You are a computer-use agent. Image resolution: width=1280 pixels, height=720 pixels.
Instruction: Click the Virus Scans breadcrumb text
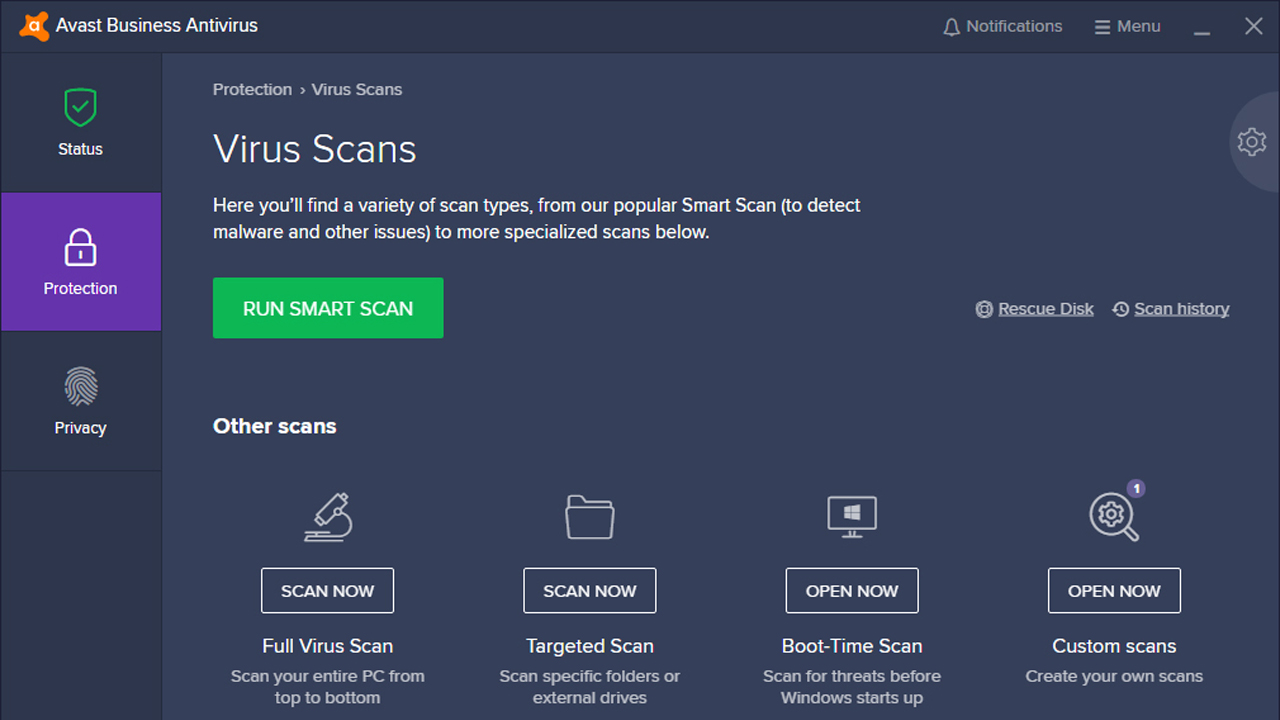pyautogui.click(x=357, y=89)
